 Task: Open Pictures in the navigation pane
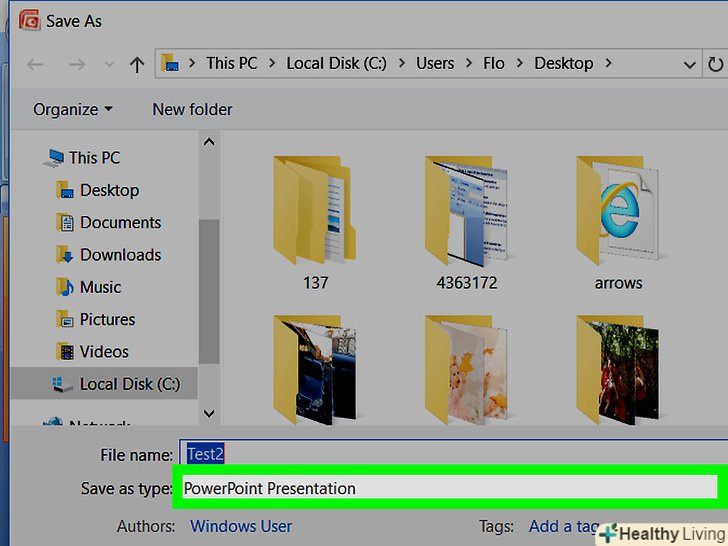(107, 319)
